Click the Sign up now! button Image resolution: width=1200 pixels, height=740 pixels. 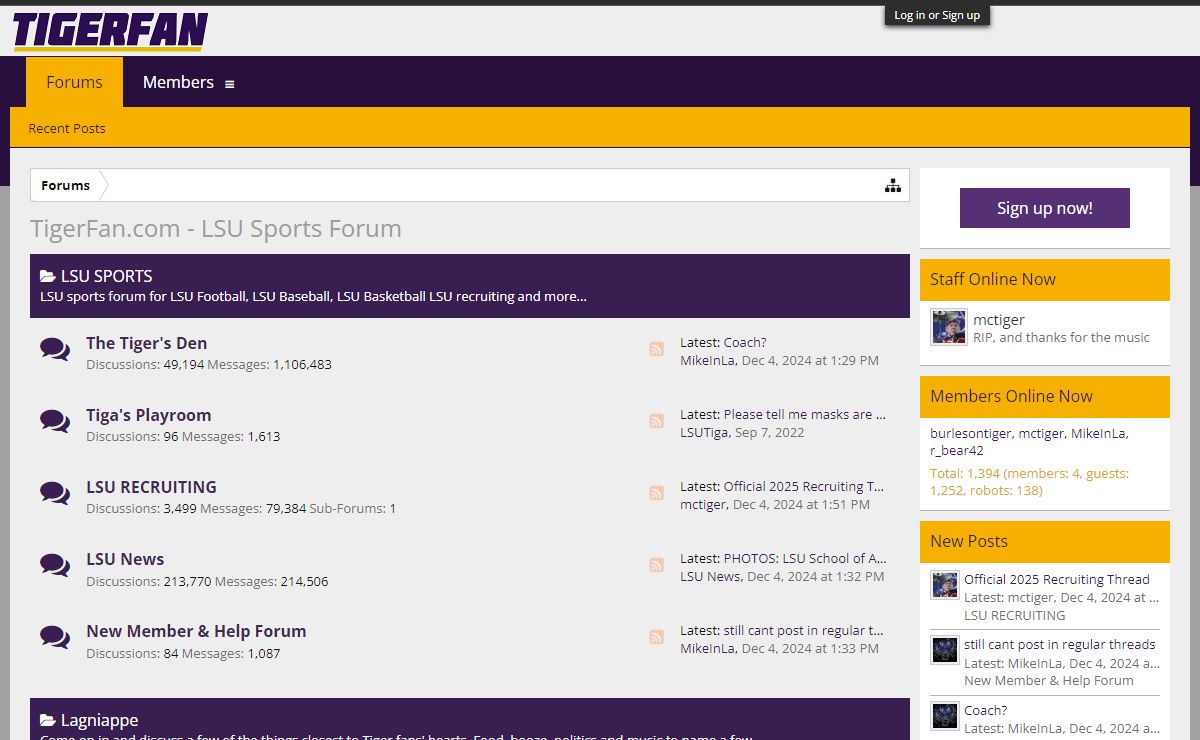point(1045,208)
